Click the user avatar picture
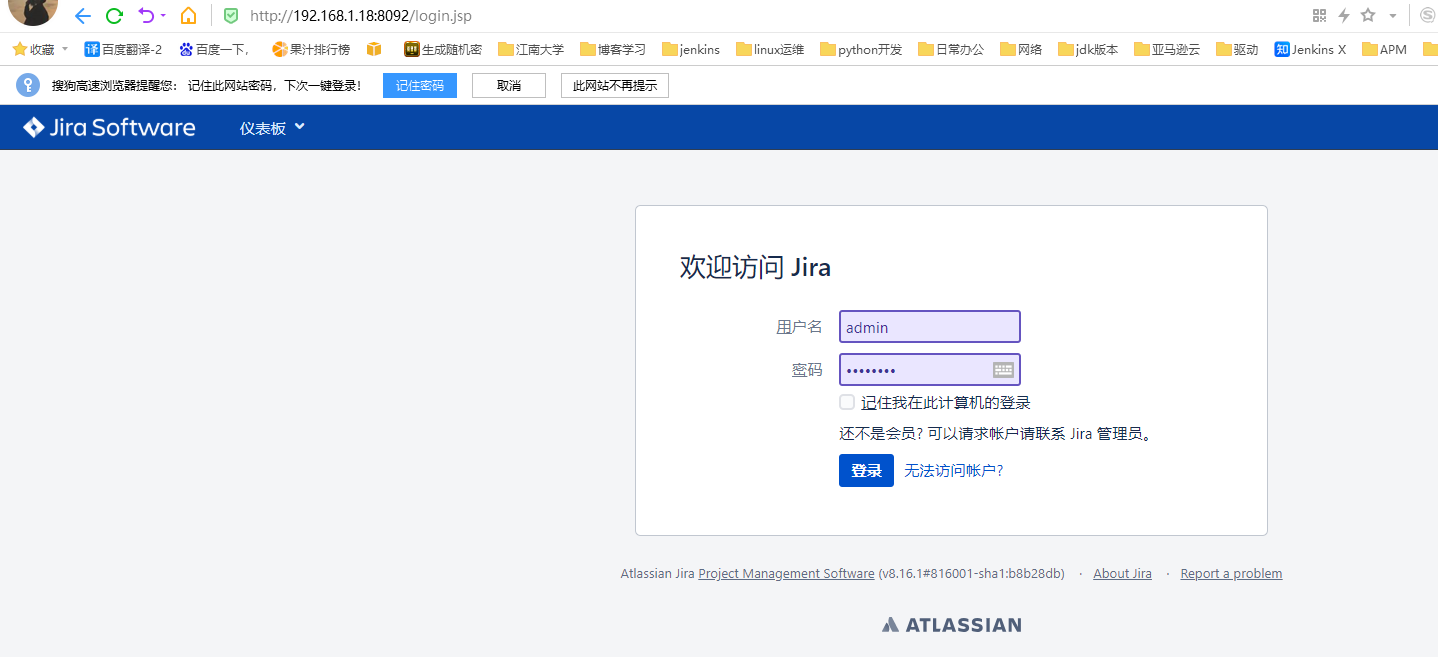Screen dimensions: 1438x657 [x=33, y=12]
